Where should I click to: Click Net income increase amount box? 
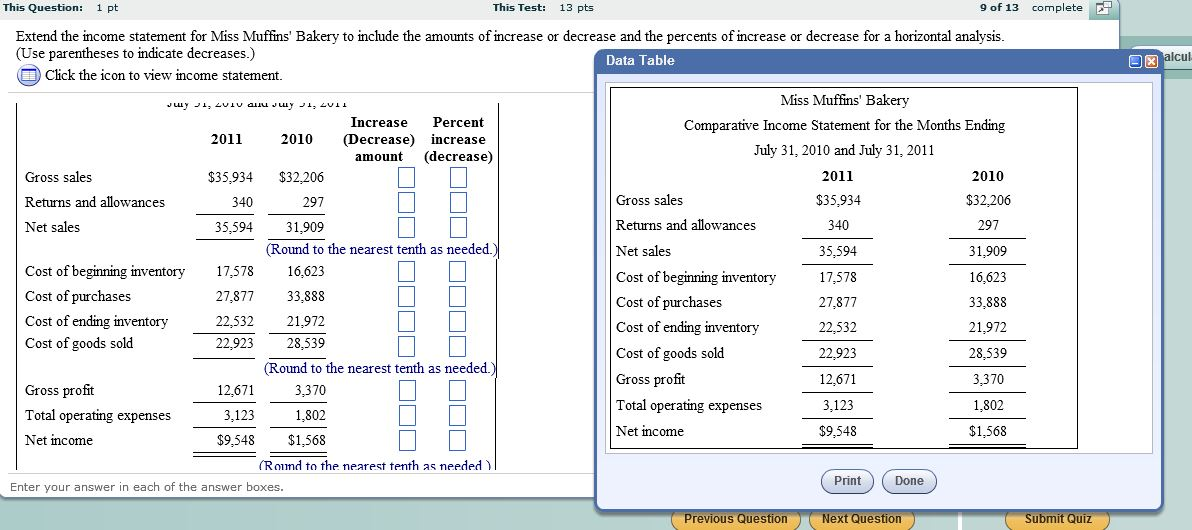(x=407, y=440)
